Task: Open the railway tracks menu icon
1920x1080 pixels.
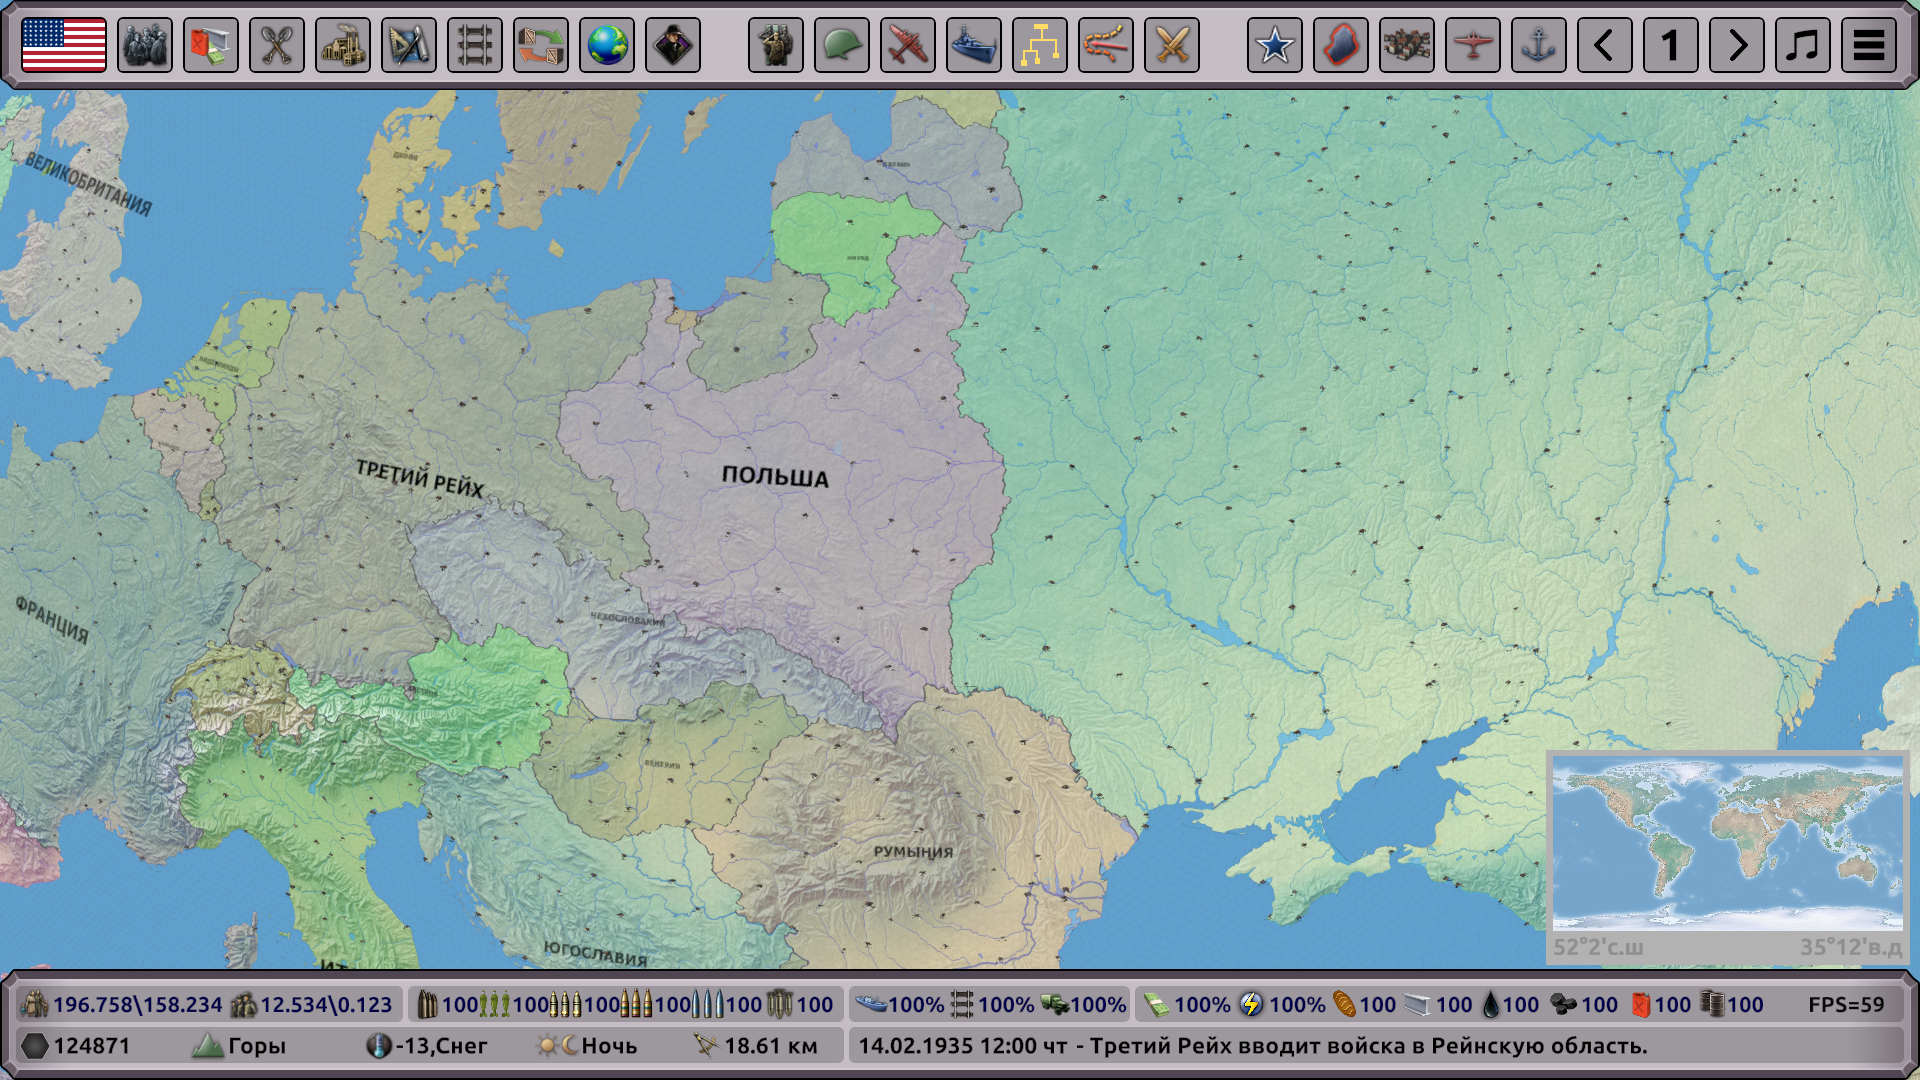Action: pos(475,45)
